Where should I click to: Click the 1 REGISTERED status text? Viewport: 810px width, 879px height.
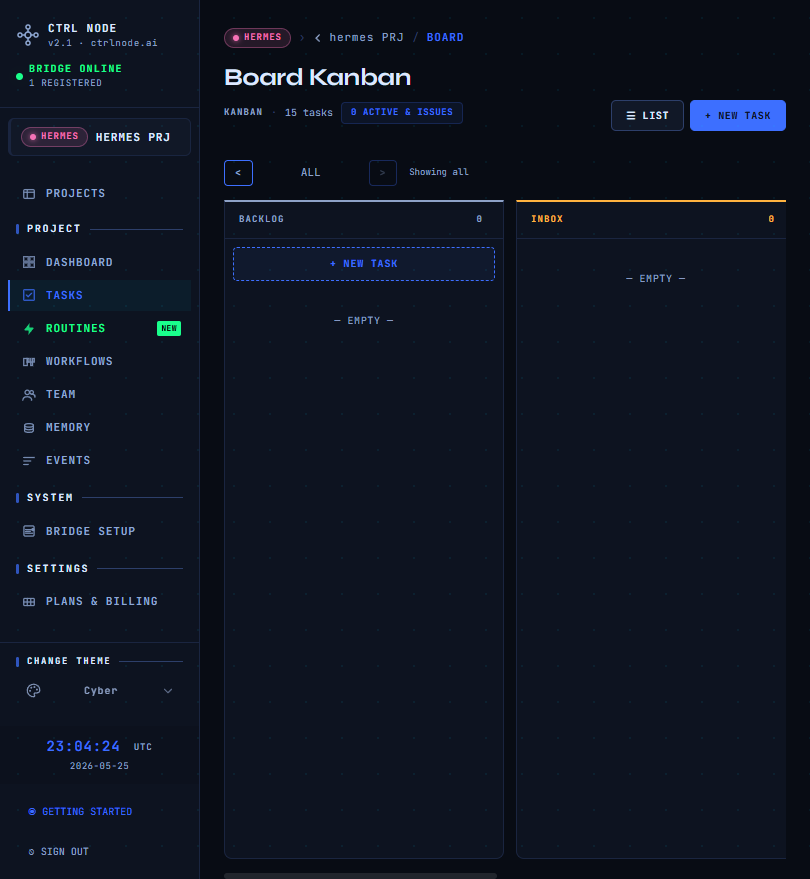click(65, 83)
